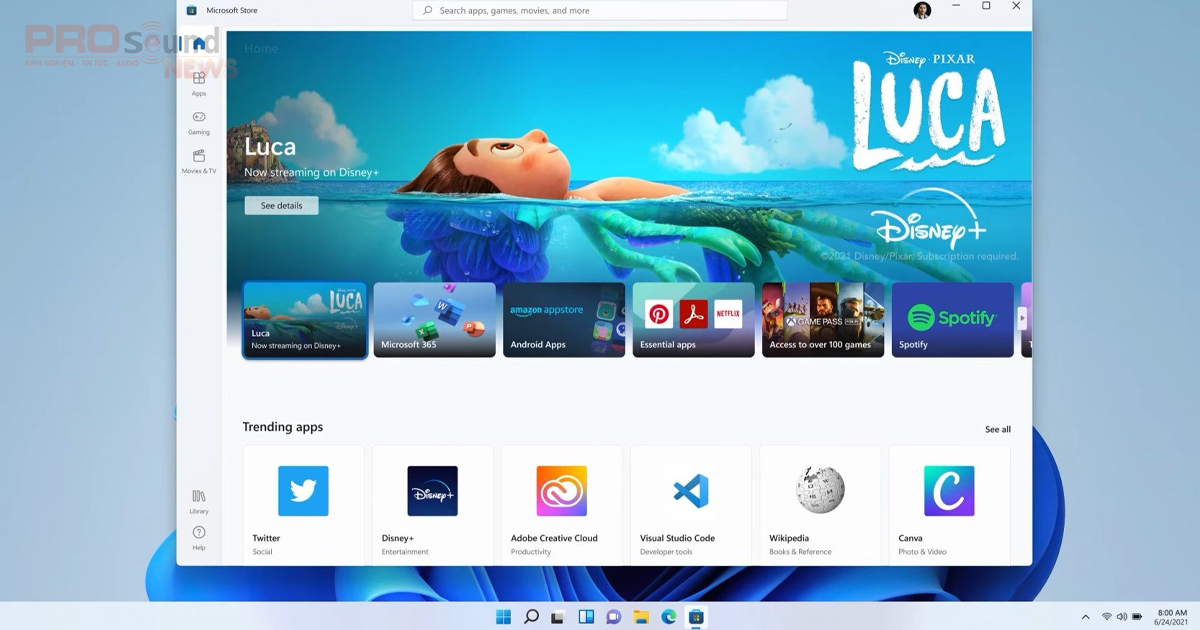Select the Visual Studio Code app

click(x=690, y=505)
